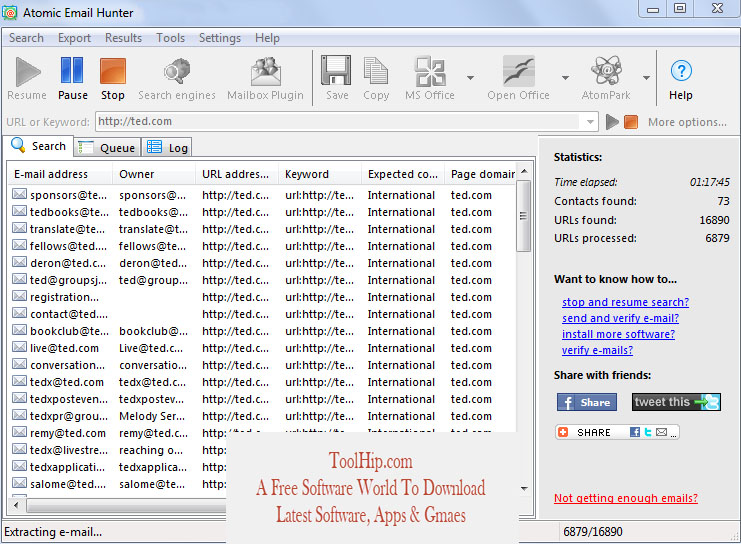Open 'send and verify e-mail?' link

[x=620, y=318]
